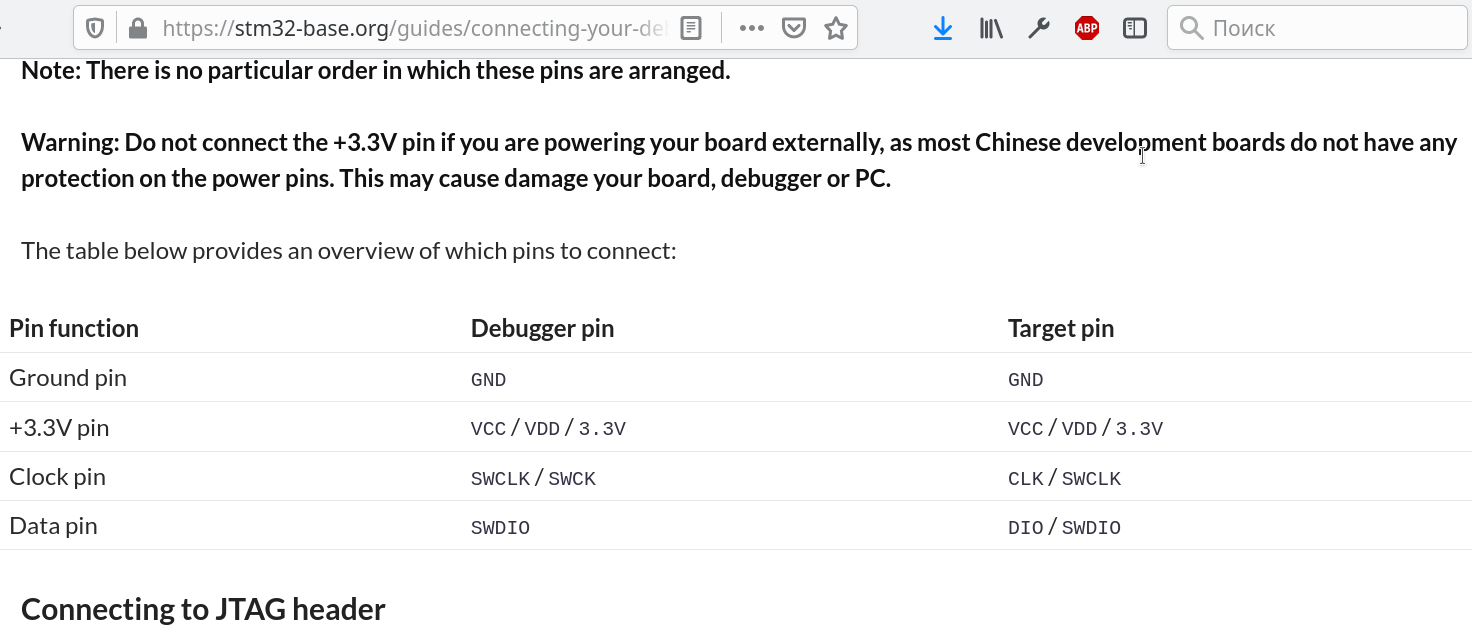Toggle Reader View for this page

690,29
